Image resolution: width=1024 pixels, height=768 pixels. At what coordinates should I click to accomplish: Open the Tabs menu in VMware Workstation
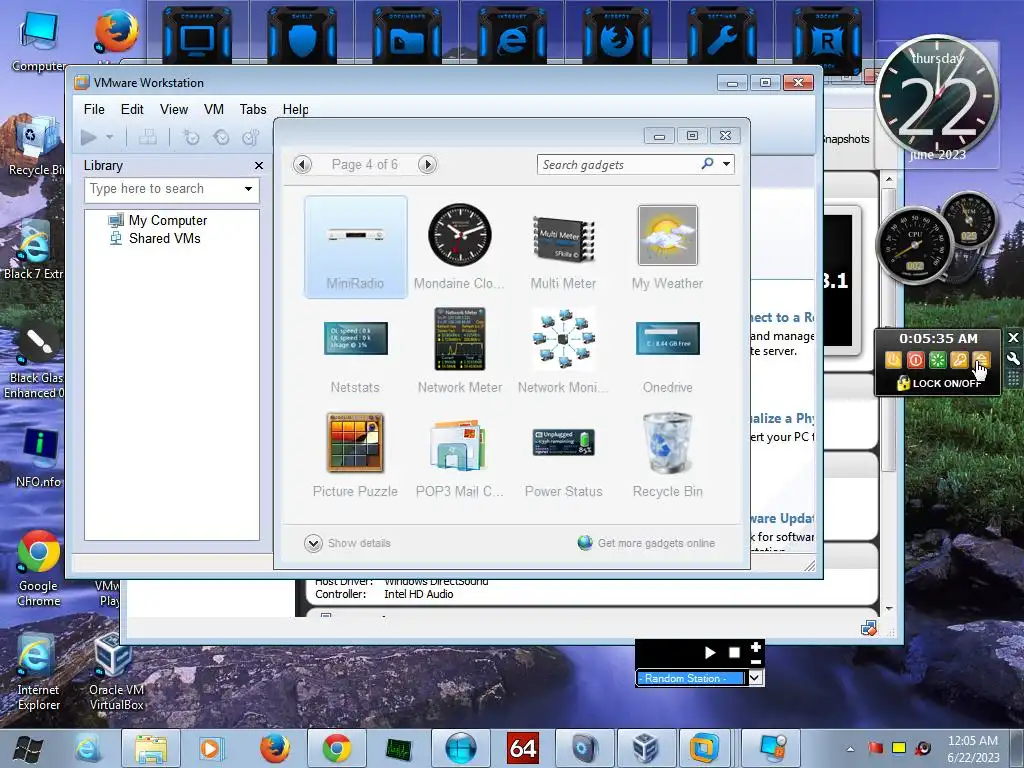click(253, 109)
